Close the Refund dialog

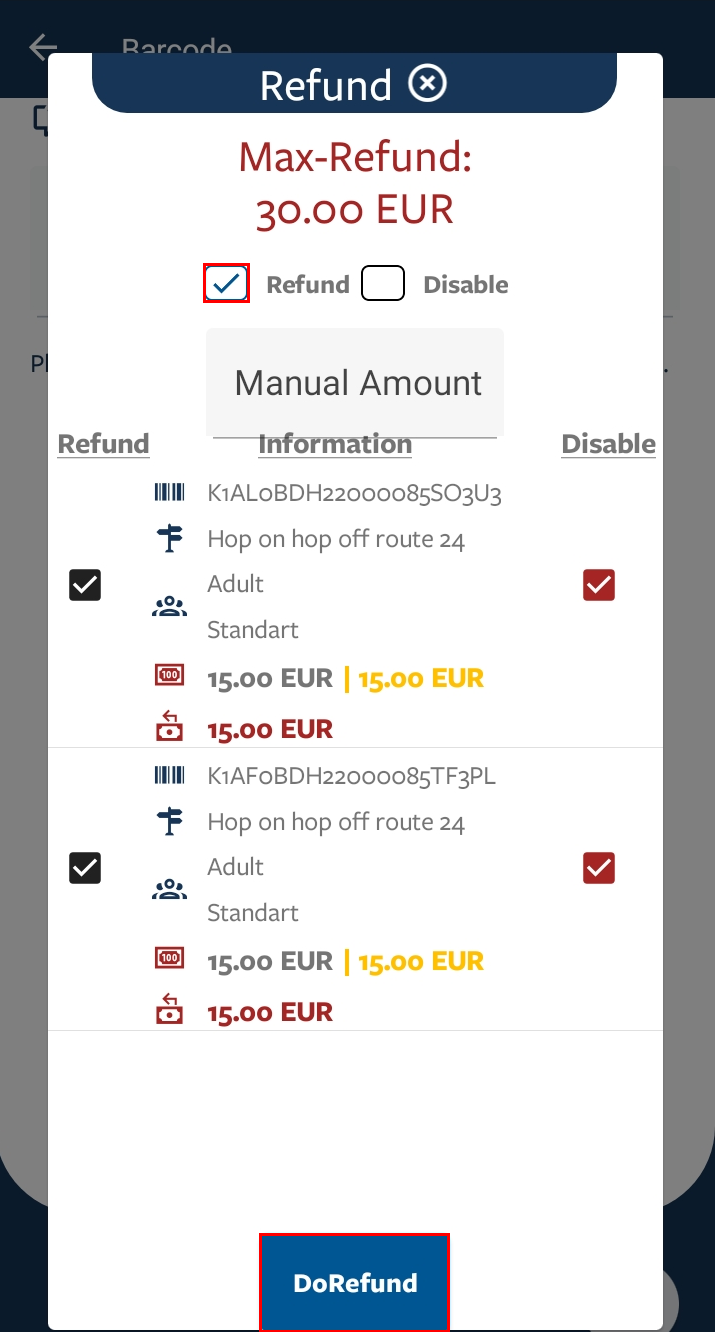[x=427, y=83]
